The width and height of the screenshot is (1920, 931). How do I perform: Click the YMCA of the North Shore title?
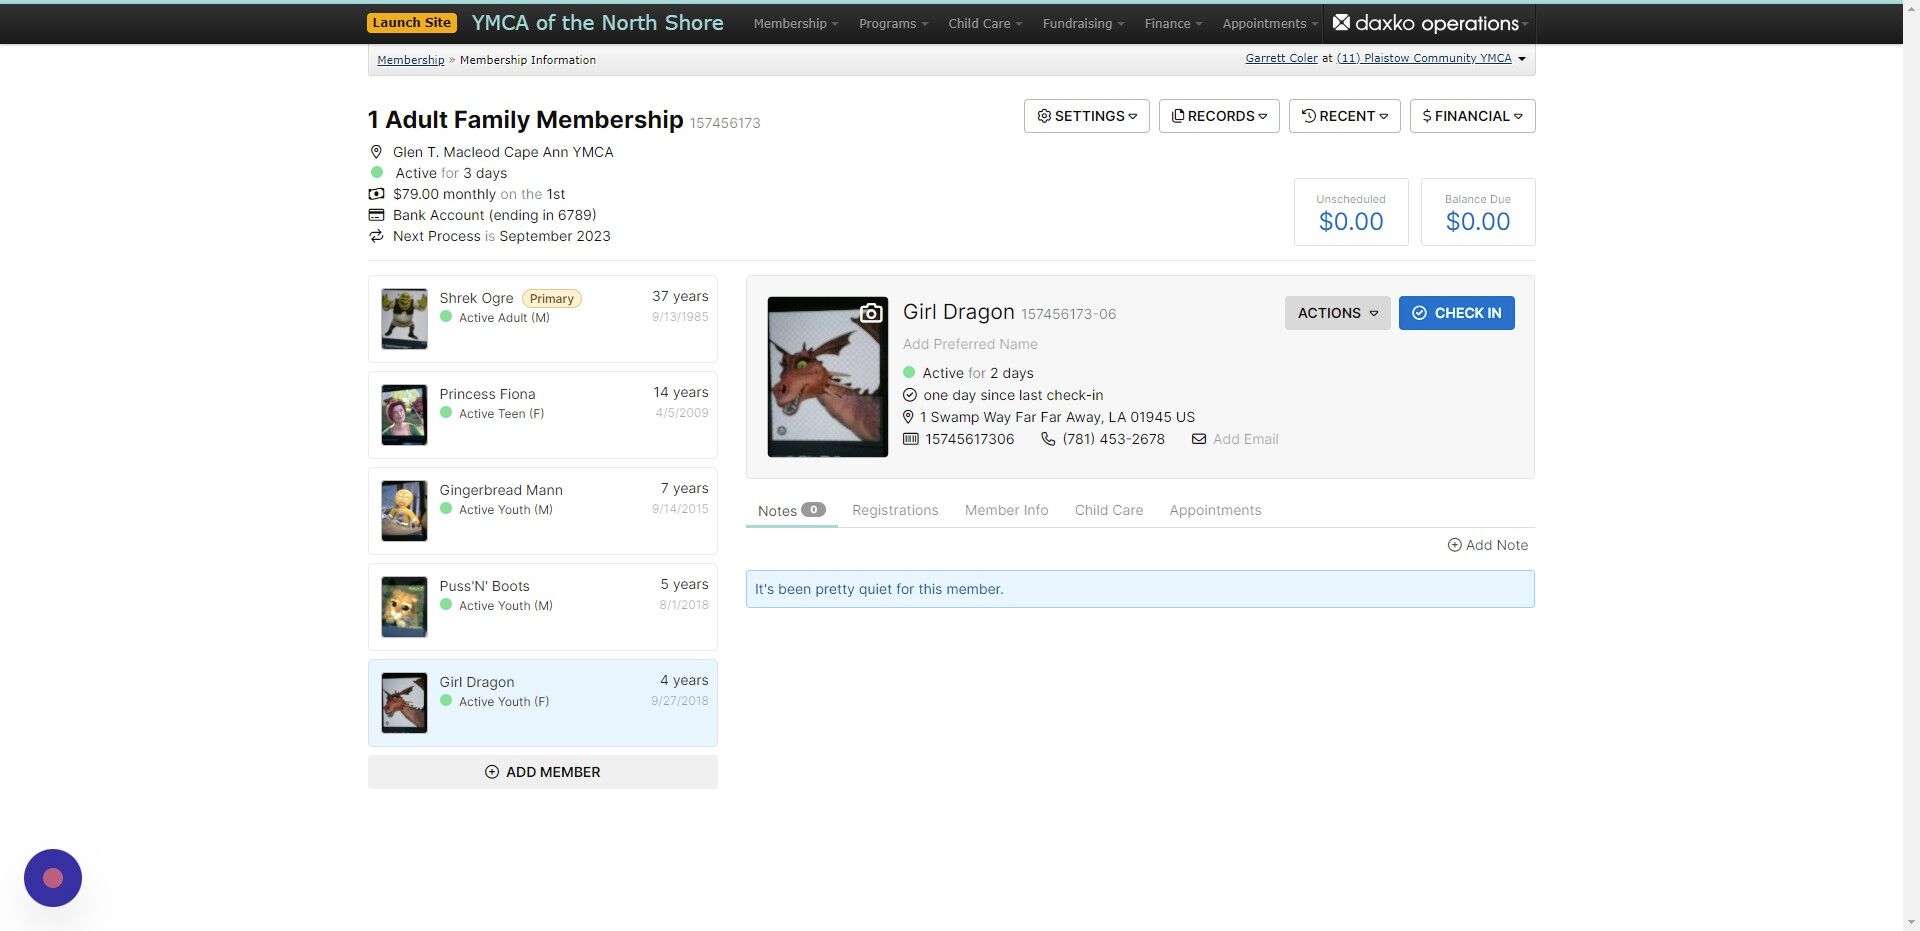click(x=597, y=23)
